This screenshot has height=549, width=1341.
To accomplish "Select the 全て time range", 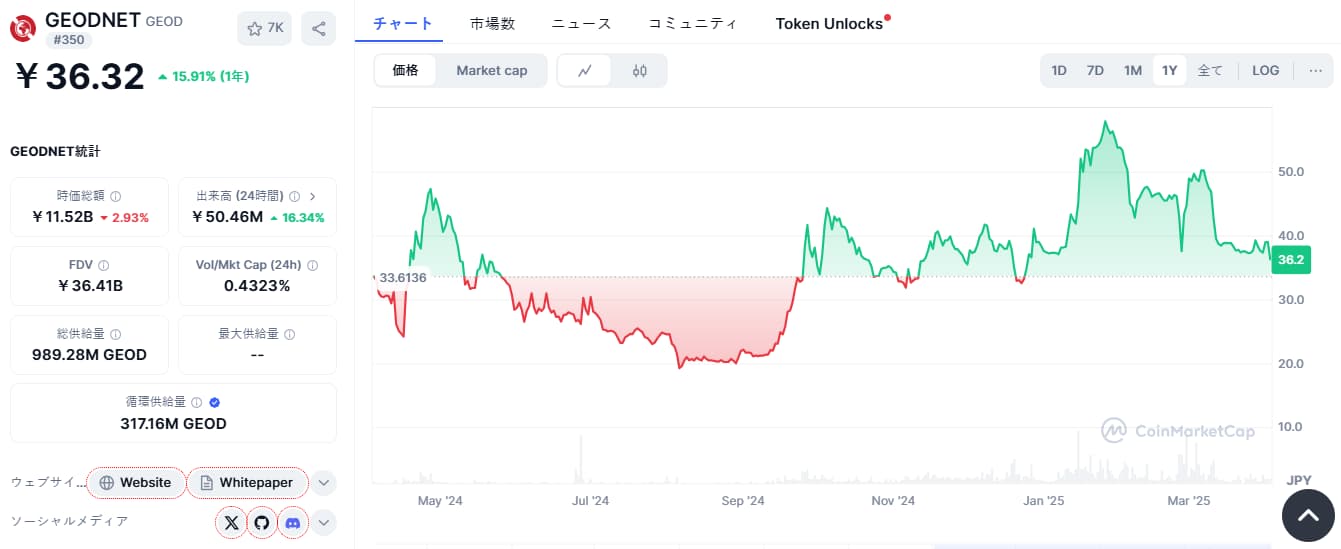I will pyautogui.click(x=1210, y=70).
